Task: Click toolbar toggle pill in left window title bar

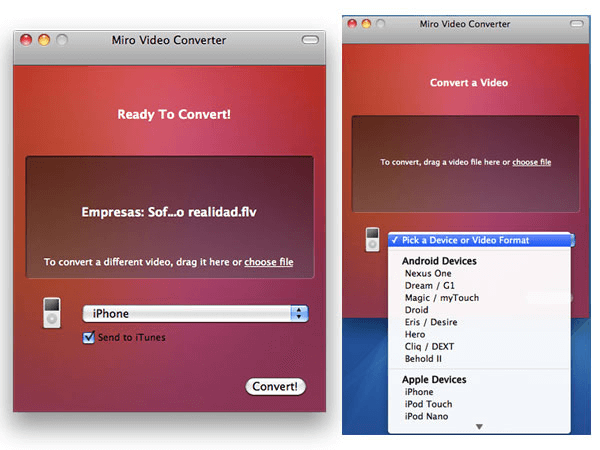Action: click(x=310, y=40)
